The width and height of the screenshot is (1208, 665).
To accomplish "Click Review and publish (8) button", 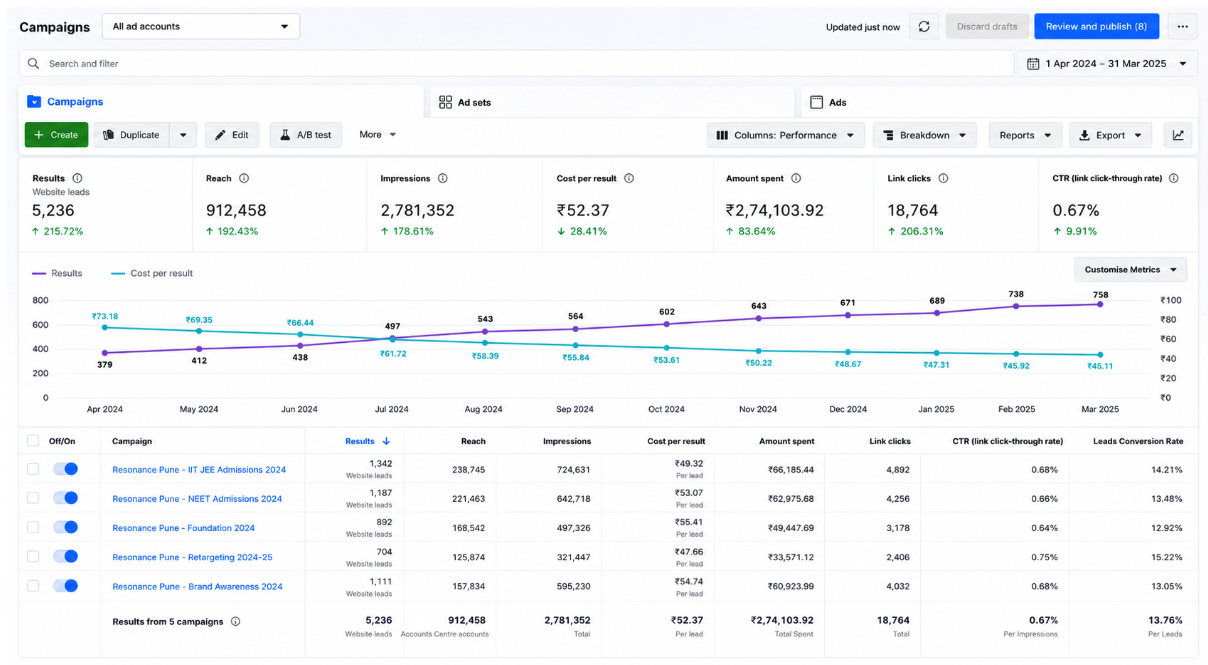I will (x=1096, y=27).
